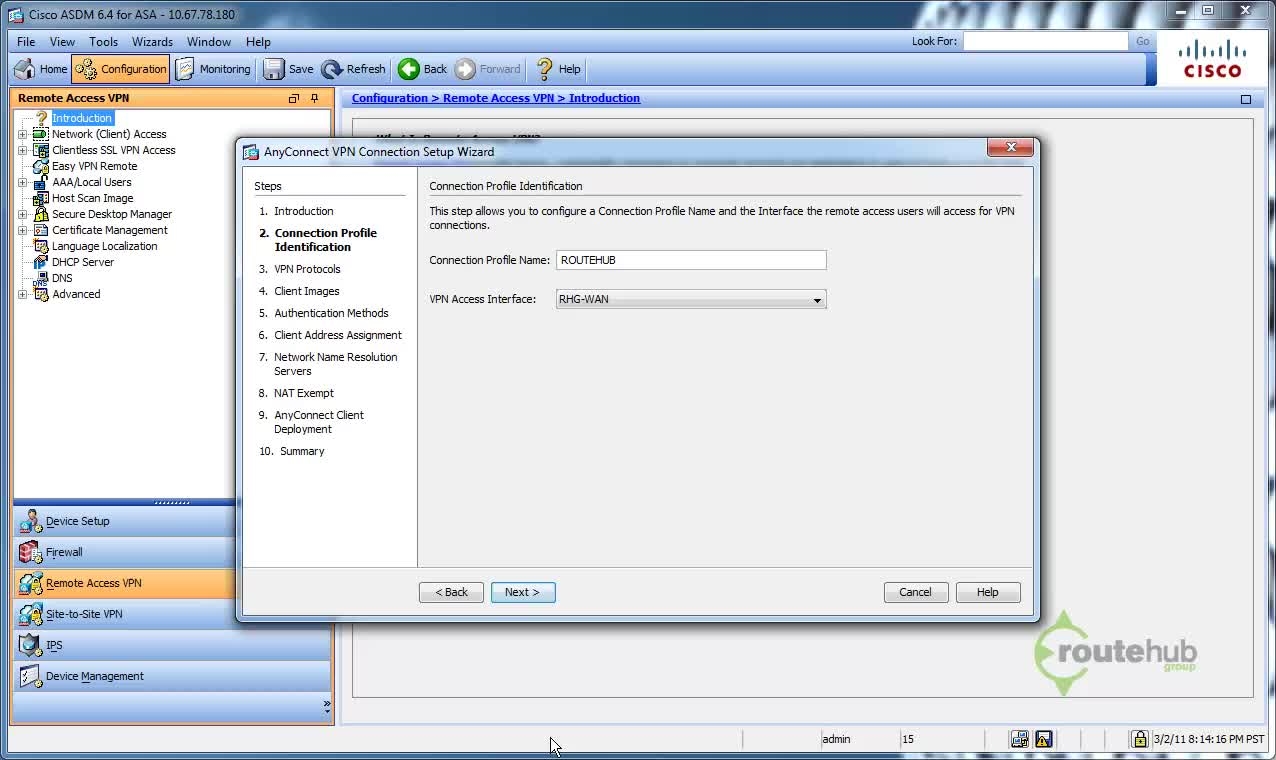The image size is (1276, 760).
Task: Select Introduction in the navigation tree
Action: click(82, 118)
